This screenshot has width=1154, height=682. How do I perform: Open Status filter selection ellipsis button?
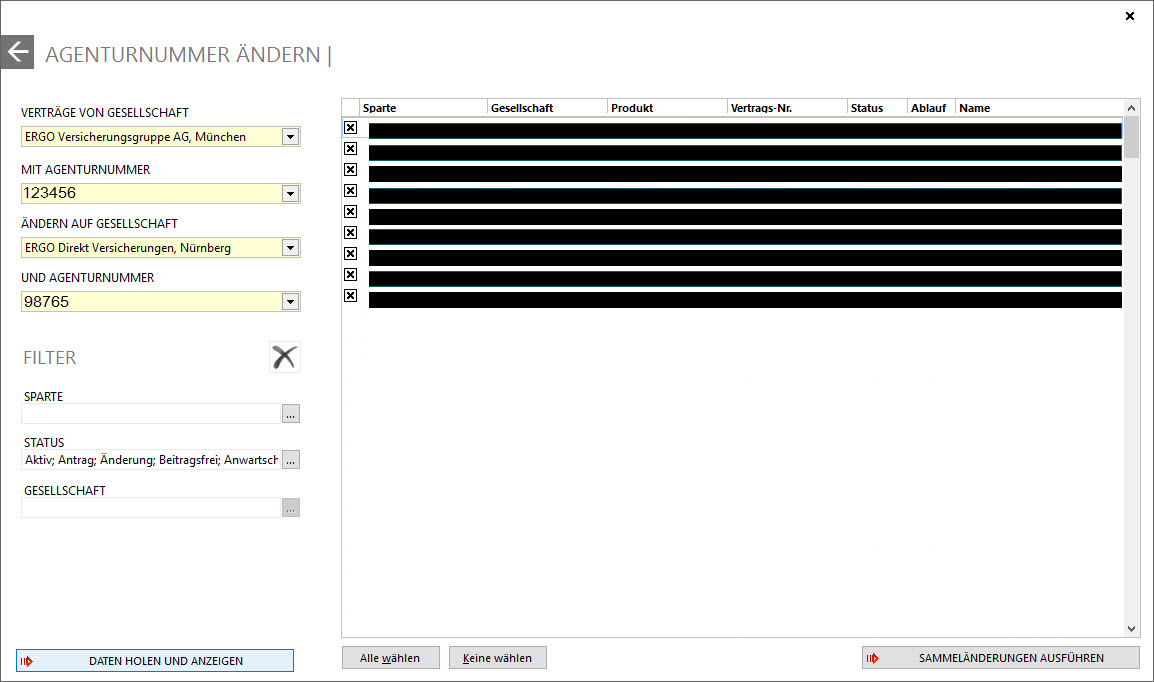(290, 460)
